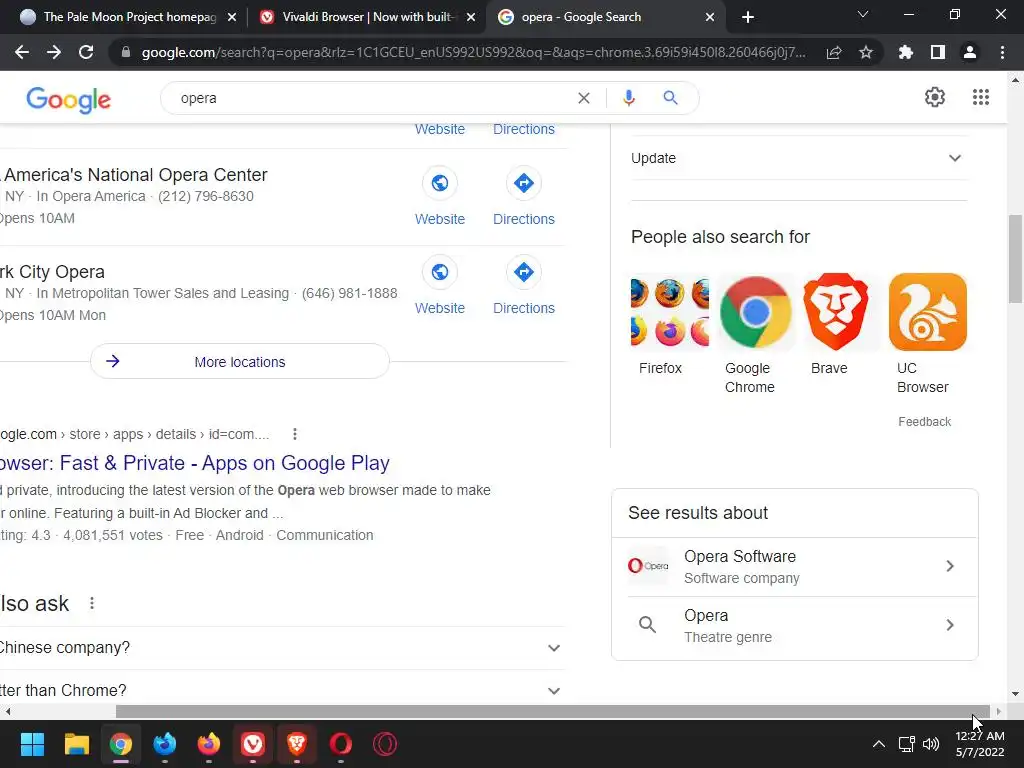Click the horizontal scrollbar thumb
This screenshot has height=768, width=1024.
pos(552,711)
